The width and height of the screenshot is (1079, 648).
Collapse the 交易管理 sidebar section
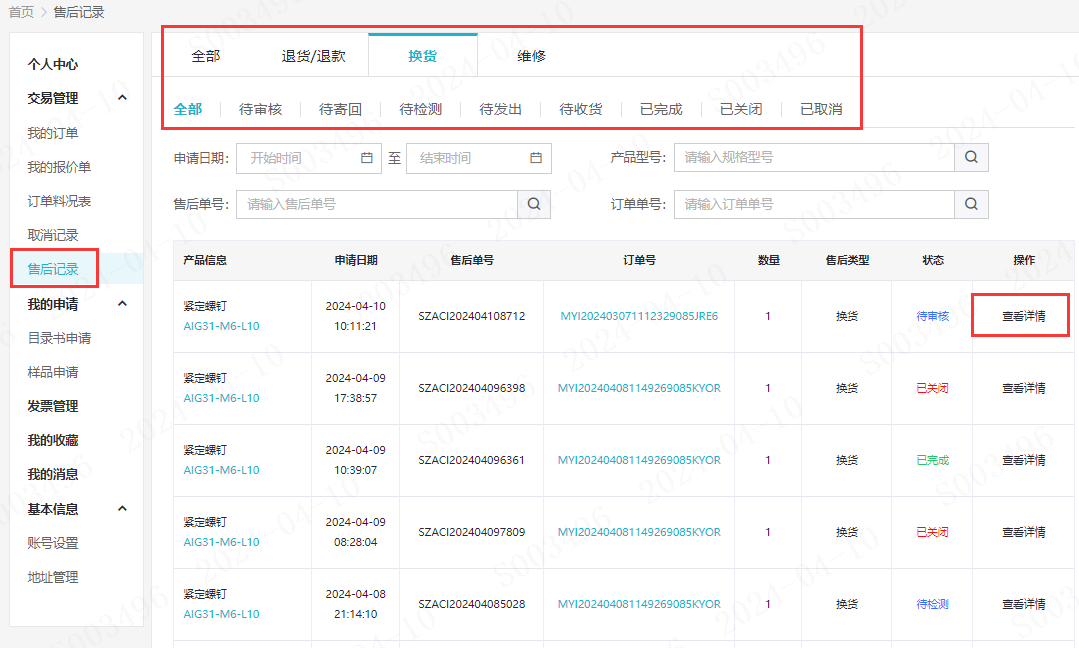tap(123, 98)
